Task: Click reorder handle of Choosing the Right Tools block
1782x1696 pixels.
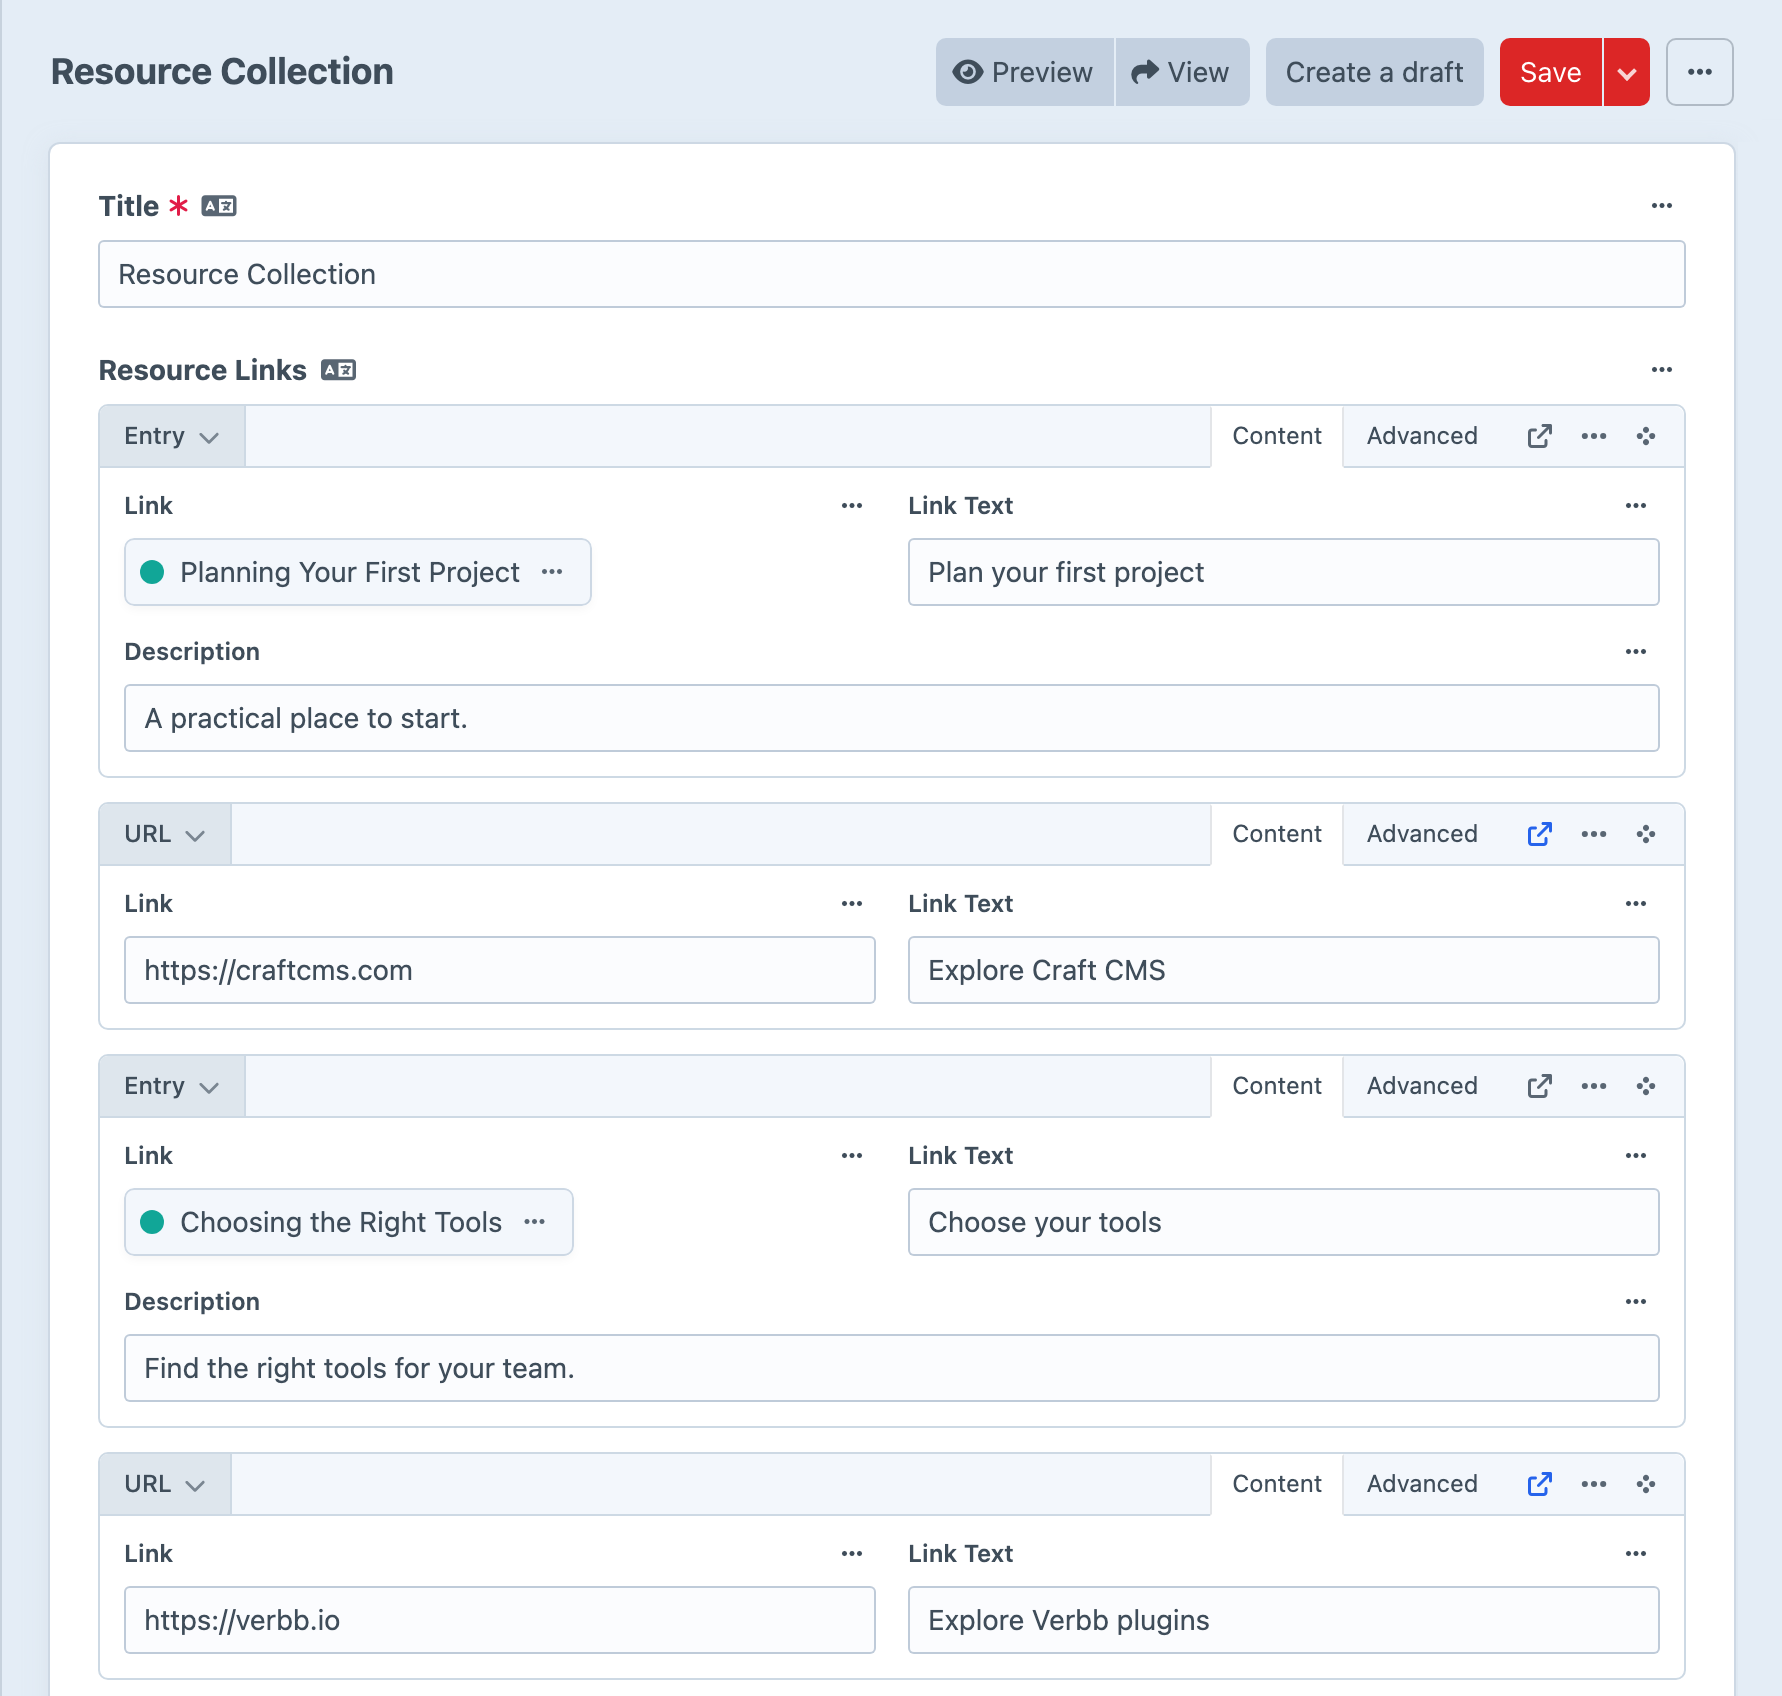Action: [x=1646, y=1086]
